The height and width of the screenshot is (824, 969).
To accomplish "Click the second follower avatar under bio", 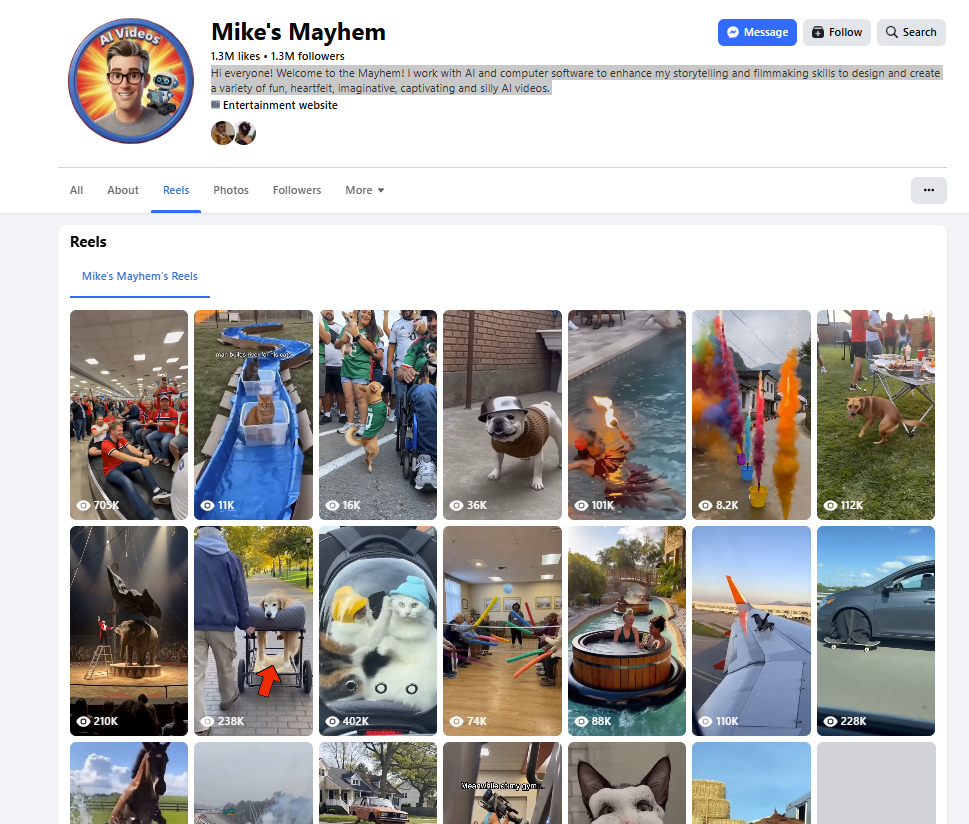I will pos(245,133).
